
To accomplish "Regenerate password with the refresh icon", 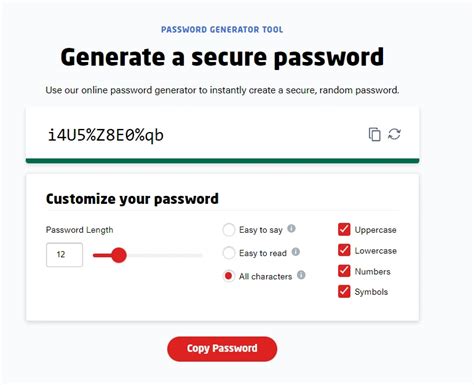I will [394, 134].
